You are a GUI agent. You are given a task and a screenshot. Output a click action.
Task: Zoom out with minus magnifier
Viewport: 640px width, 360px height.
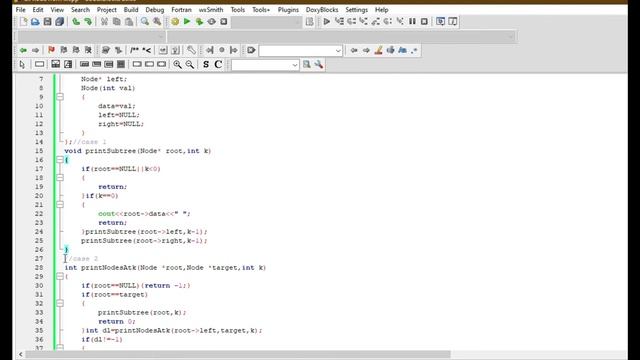(190, 64)
